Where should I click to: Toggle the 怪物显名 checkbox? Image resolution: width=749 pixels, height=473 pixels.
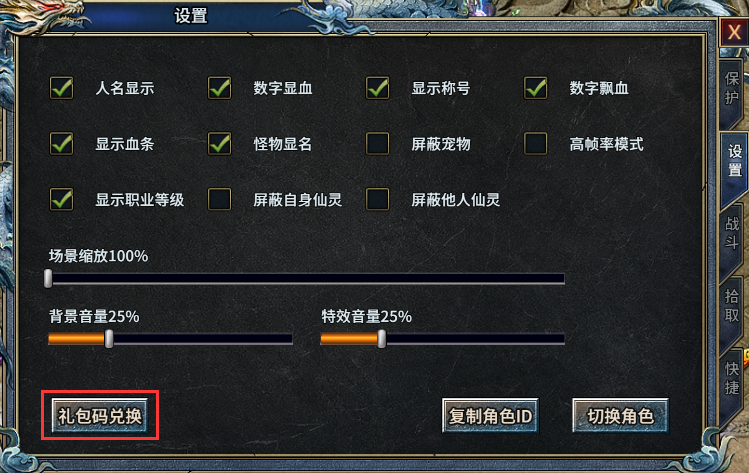click(220, 144)
